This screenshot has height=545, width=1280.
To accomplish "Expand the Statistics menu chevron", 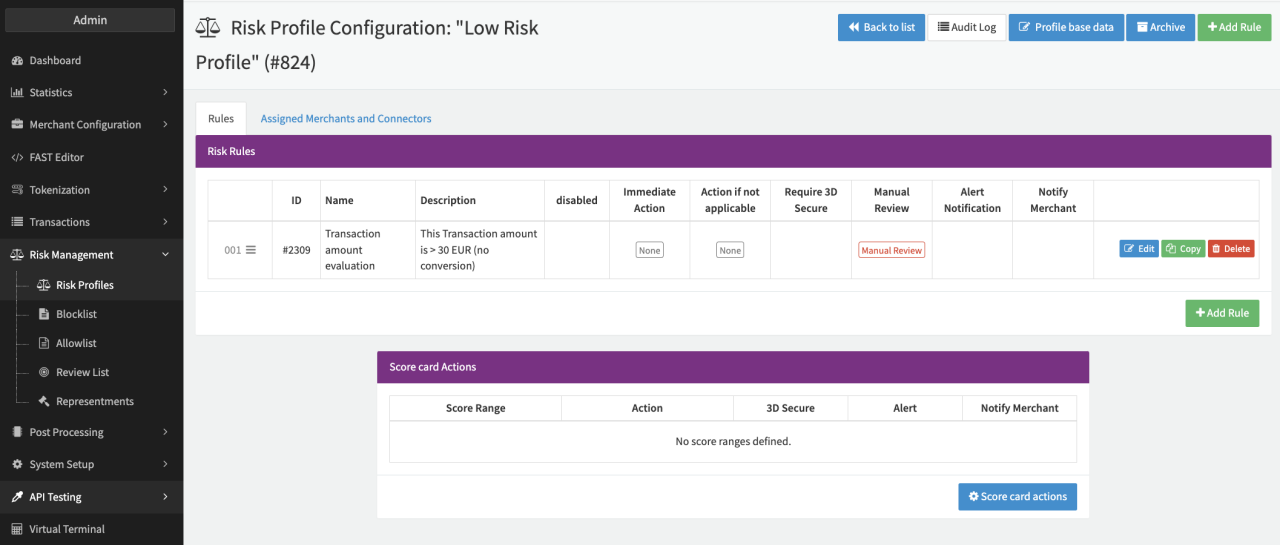I will tap(165, 93).
